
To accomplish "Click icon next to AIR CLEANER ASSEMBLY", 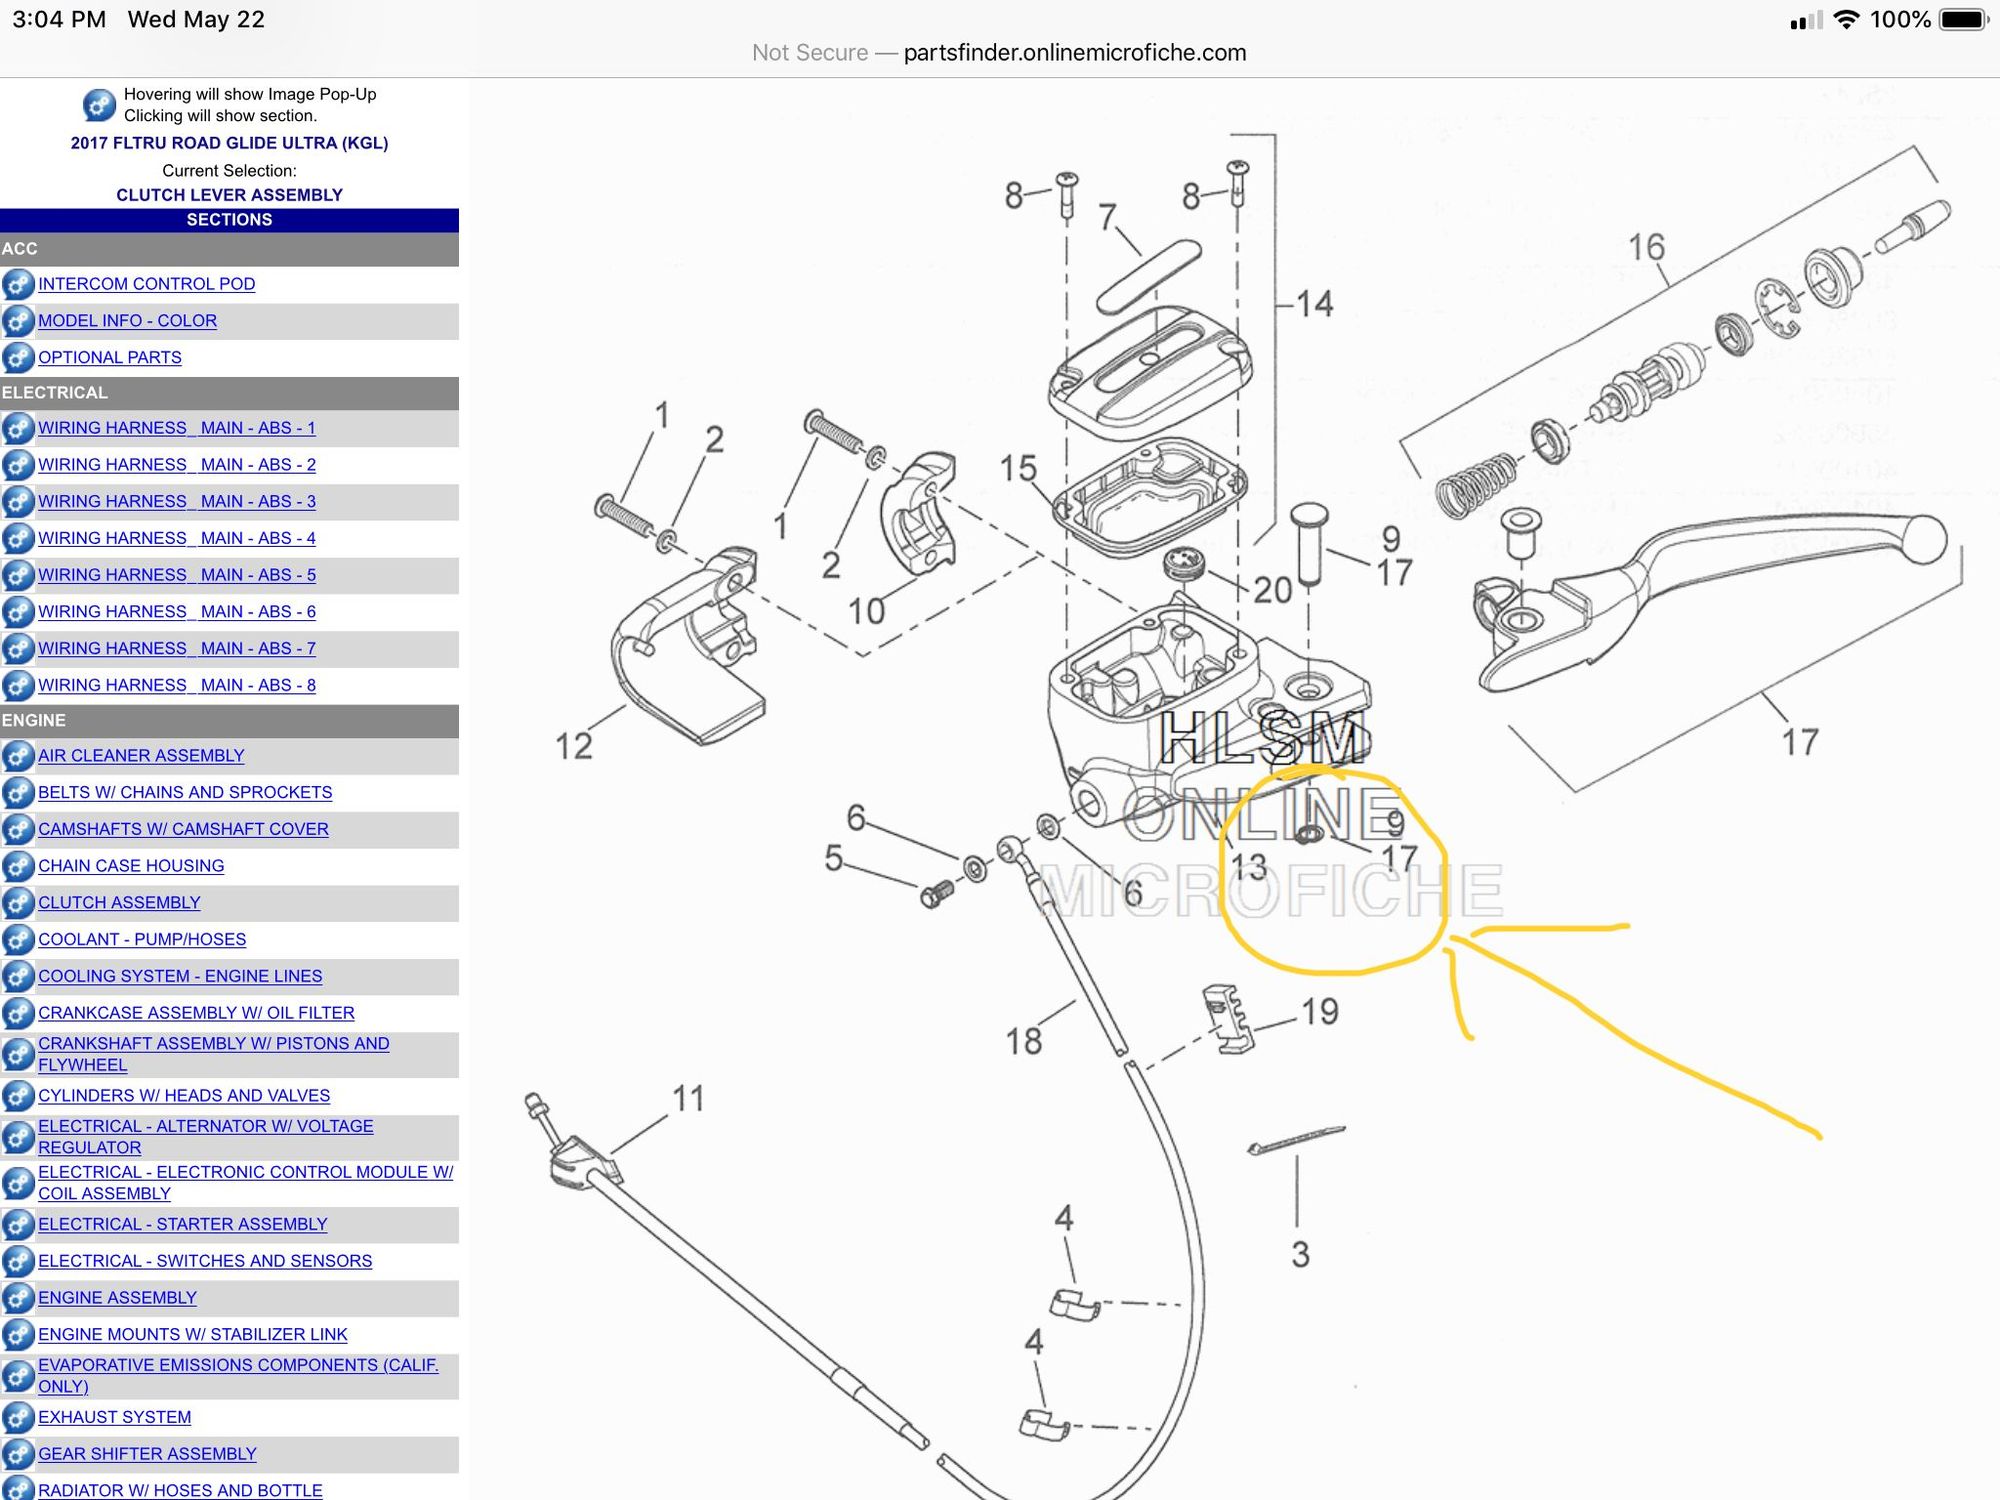I will [x=18, y=756].
